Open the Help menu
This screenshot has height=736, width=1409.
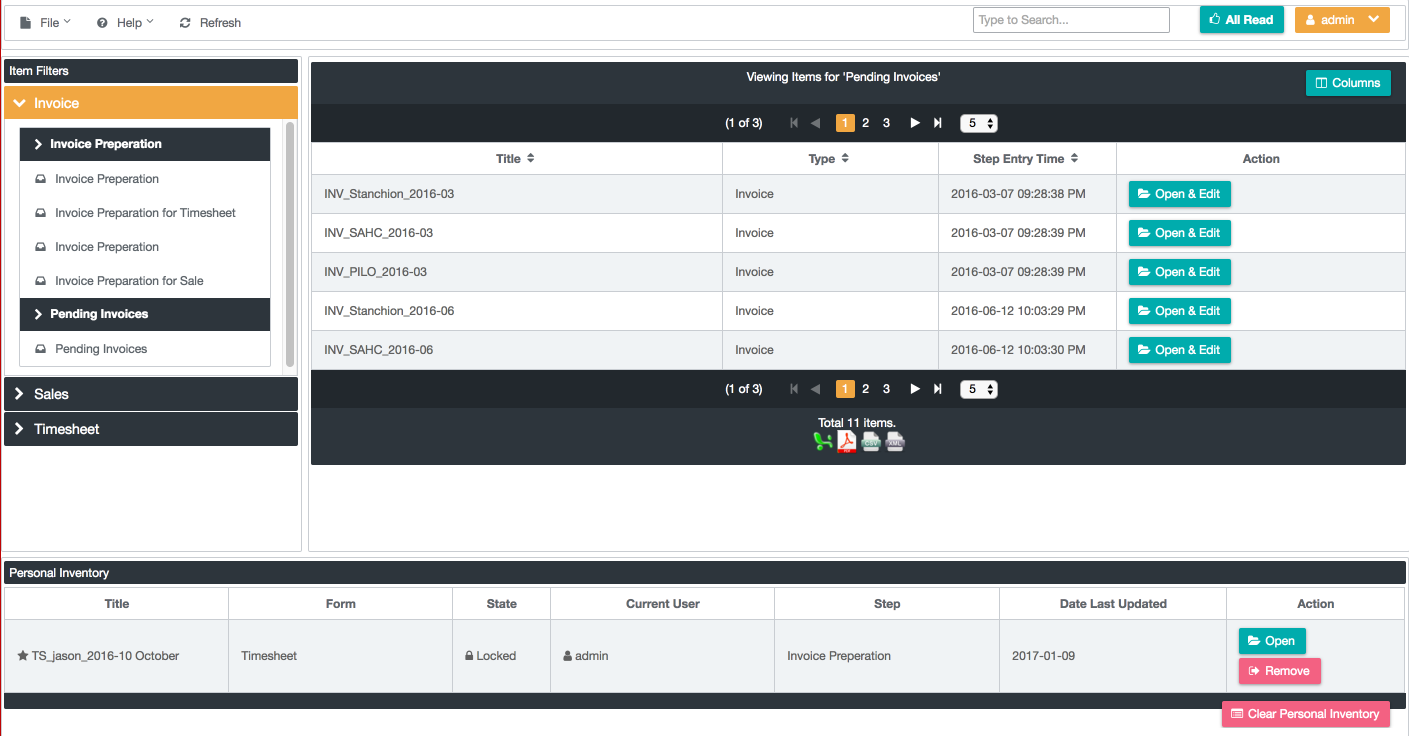click(125, 22)
